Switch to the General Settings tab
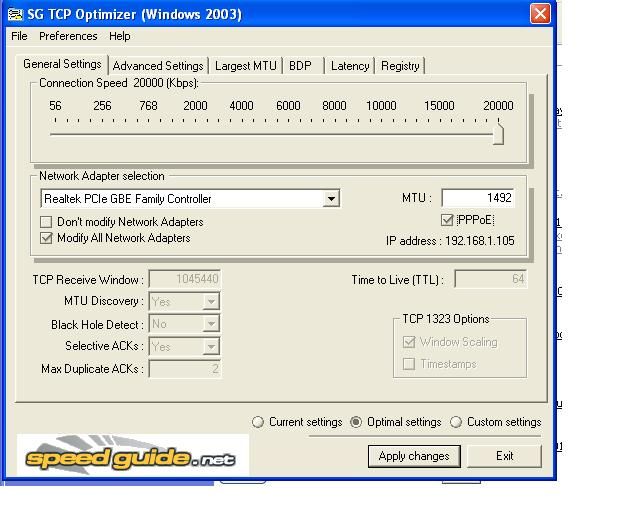Screen dimensions: 640x512 62,64
